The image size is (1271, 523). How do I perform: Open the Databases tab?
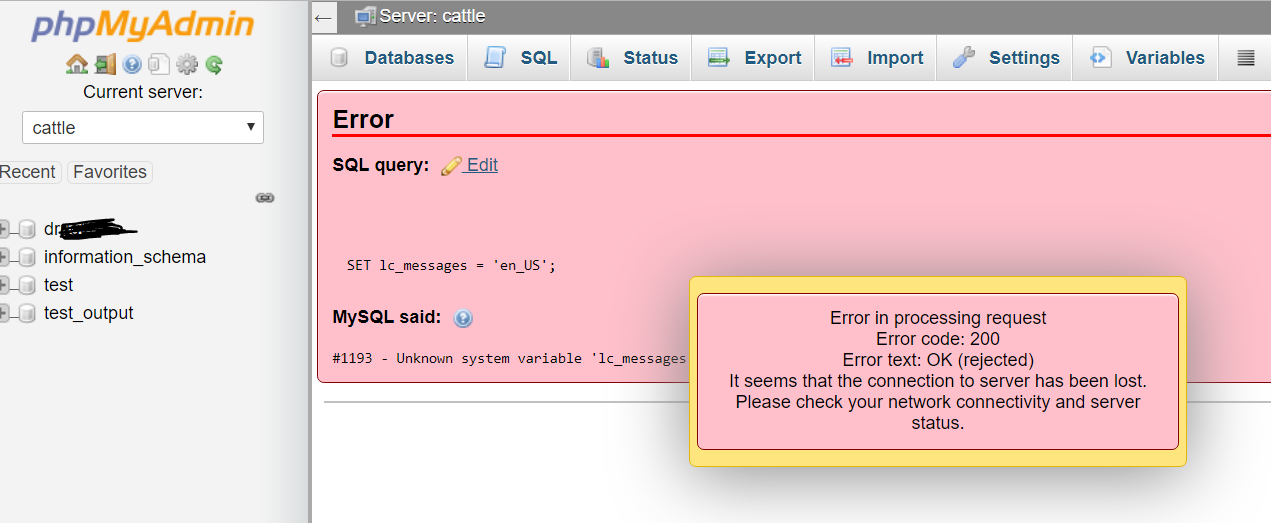pos(392,58)
